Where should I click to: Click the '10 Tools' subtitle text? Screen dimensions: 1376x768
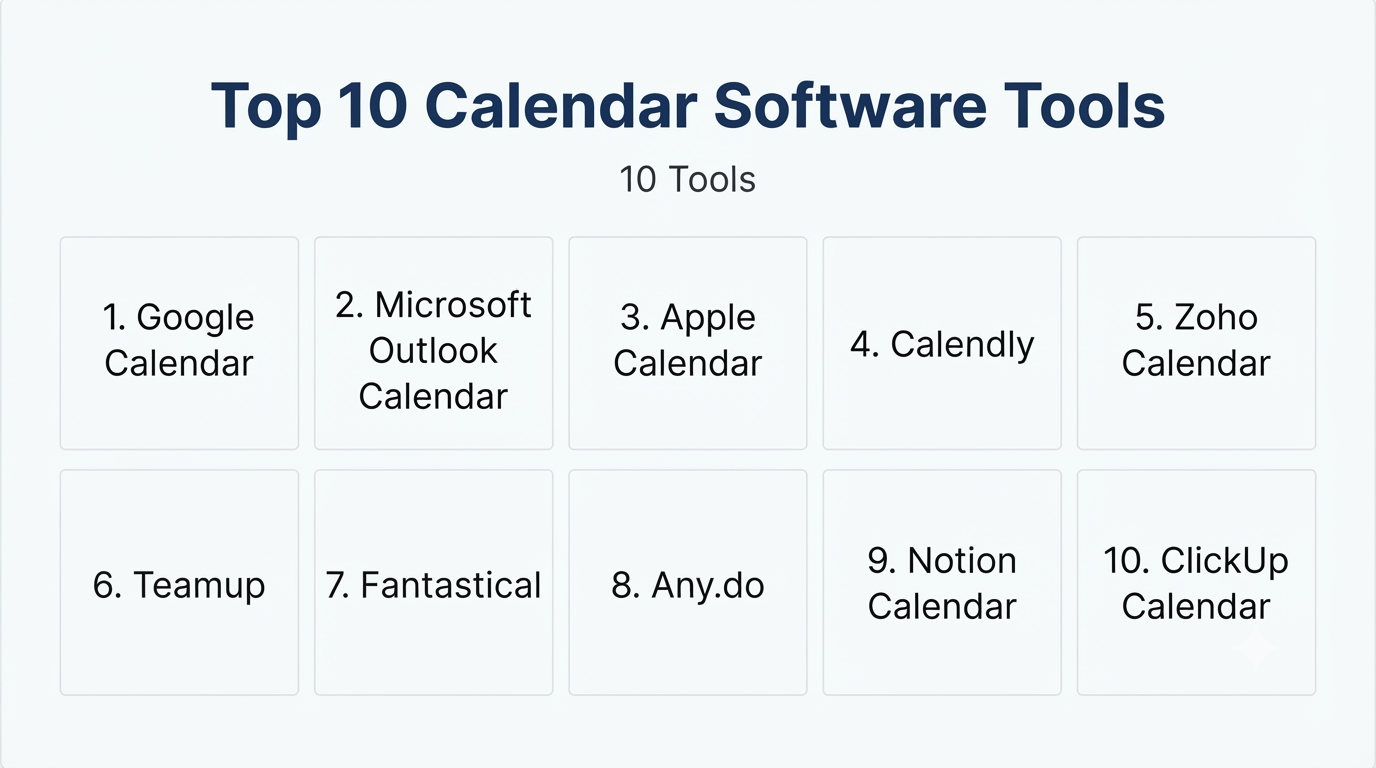pyautogui.click(x=688, y=180)
